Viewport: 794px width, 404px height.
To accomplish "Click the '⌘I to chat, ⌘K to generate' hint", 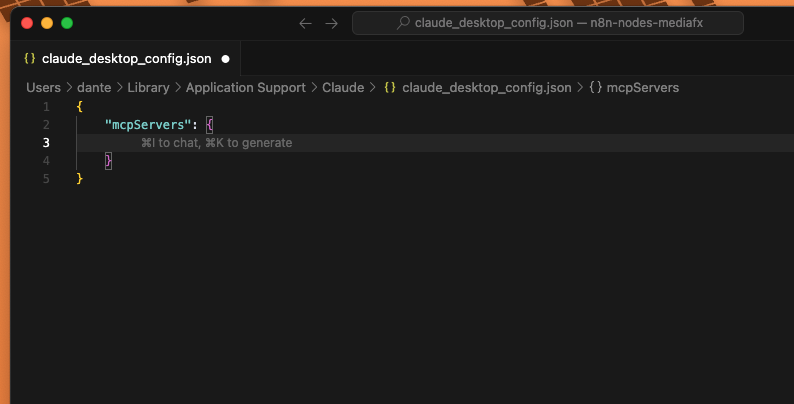I will (217, 143).
